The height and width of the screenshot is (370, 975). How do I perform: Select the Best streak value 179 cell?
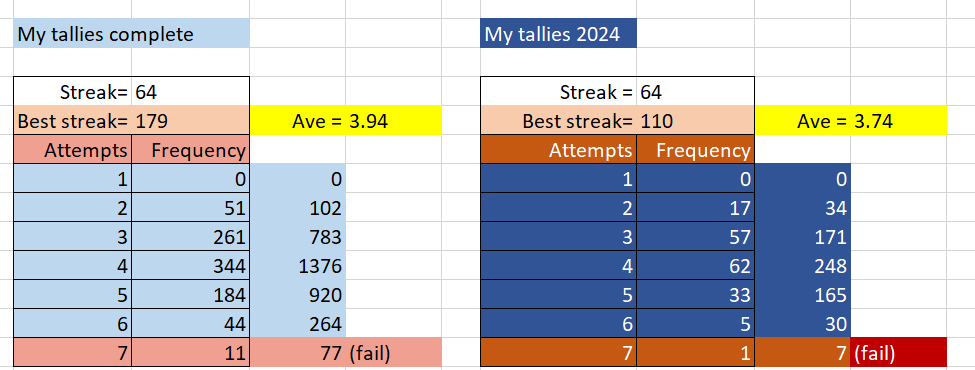coord(190,121)
